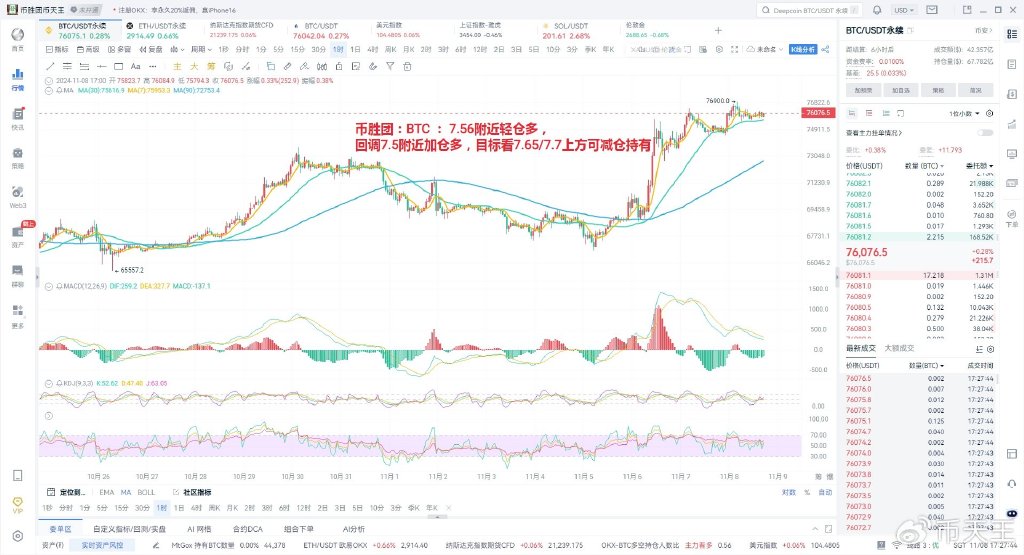Toggle MA indicator visibility circle
Viewport: 1024px width, 555px height.
click(50, 90)
